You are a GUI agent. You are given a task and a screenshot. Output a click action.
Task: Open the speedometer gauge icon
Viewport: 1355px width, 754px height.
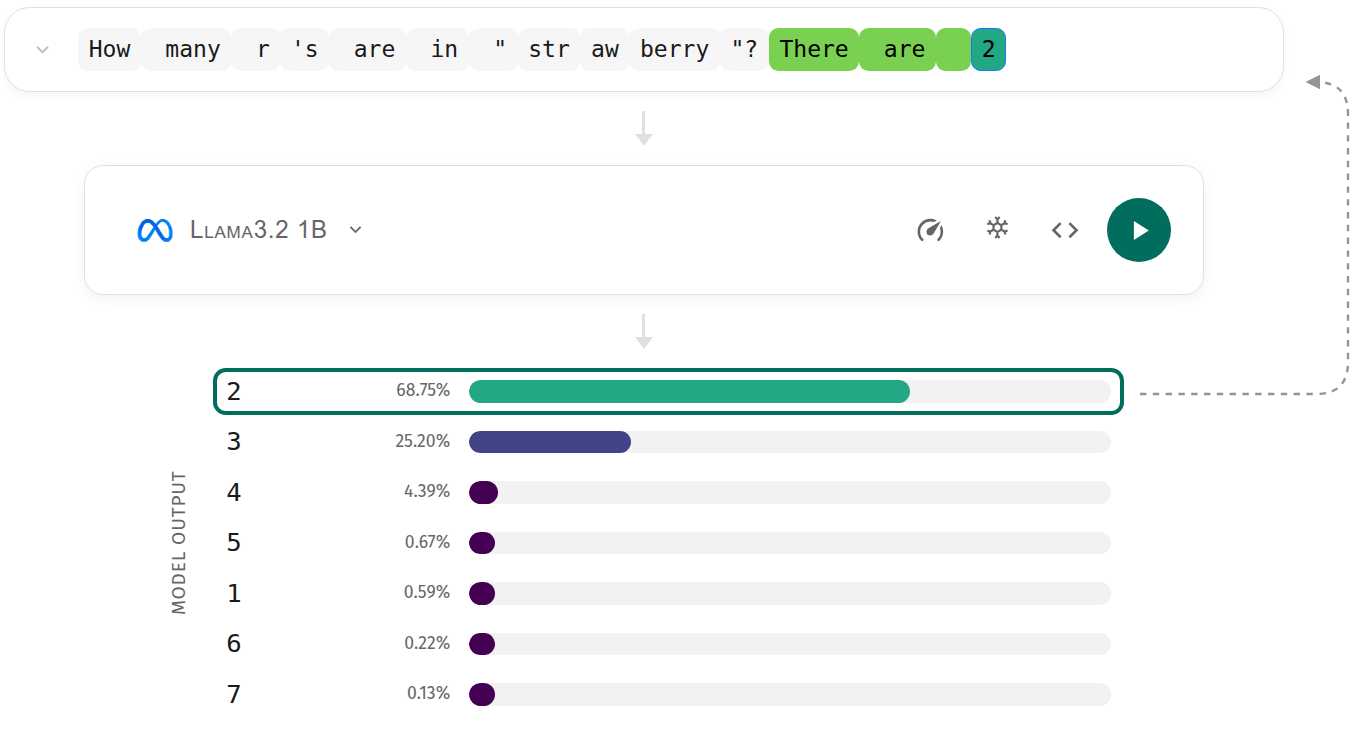point(930,230)
